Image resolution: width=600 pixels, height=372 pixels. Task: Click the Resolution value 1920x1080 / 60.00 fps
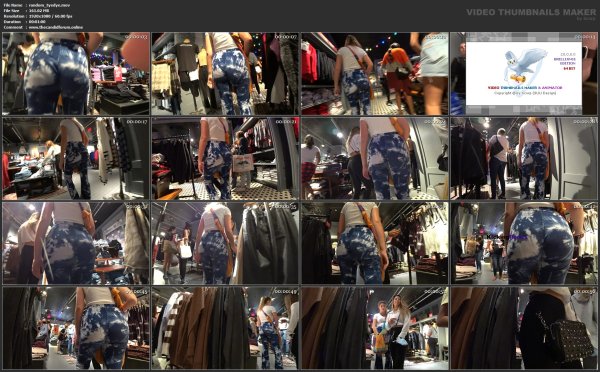51,16
